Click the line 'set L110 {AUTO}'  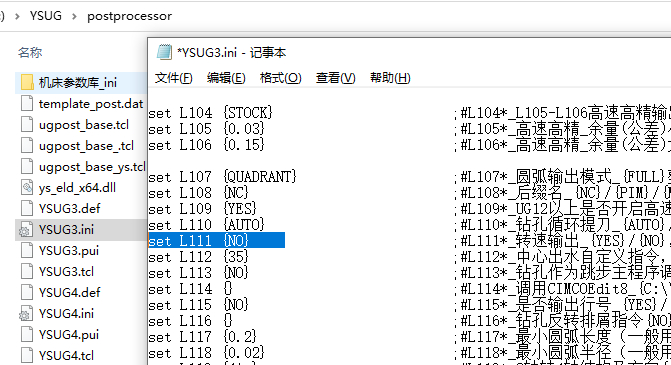pos(206,225)
